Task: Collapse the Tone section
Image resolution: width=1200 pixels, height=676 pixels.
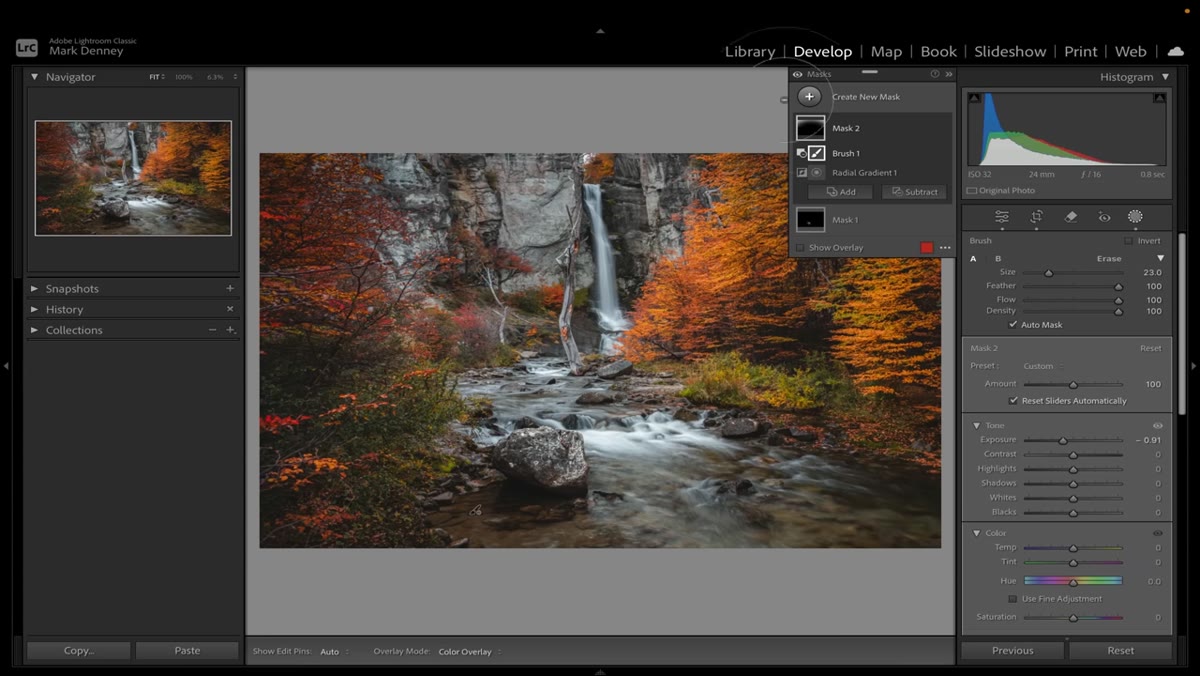Action: coord(977,426)
